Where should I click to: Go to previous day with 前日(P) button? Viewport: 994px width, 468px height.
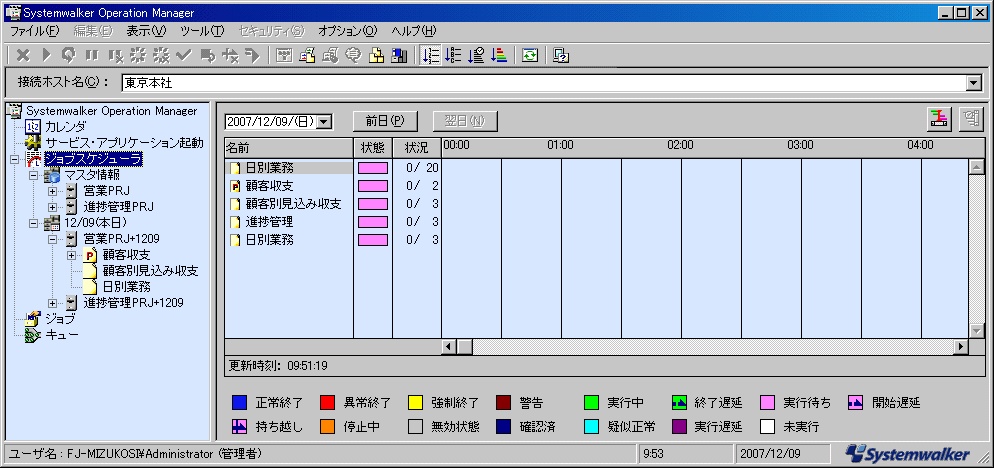point(385,120)
